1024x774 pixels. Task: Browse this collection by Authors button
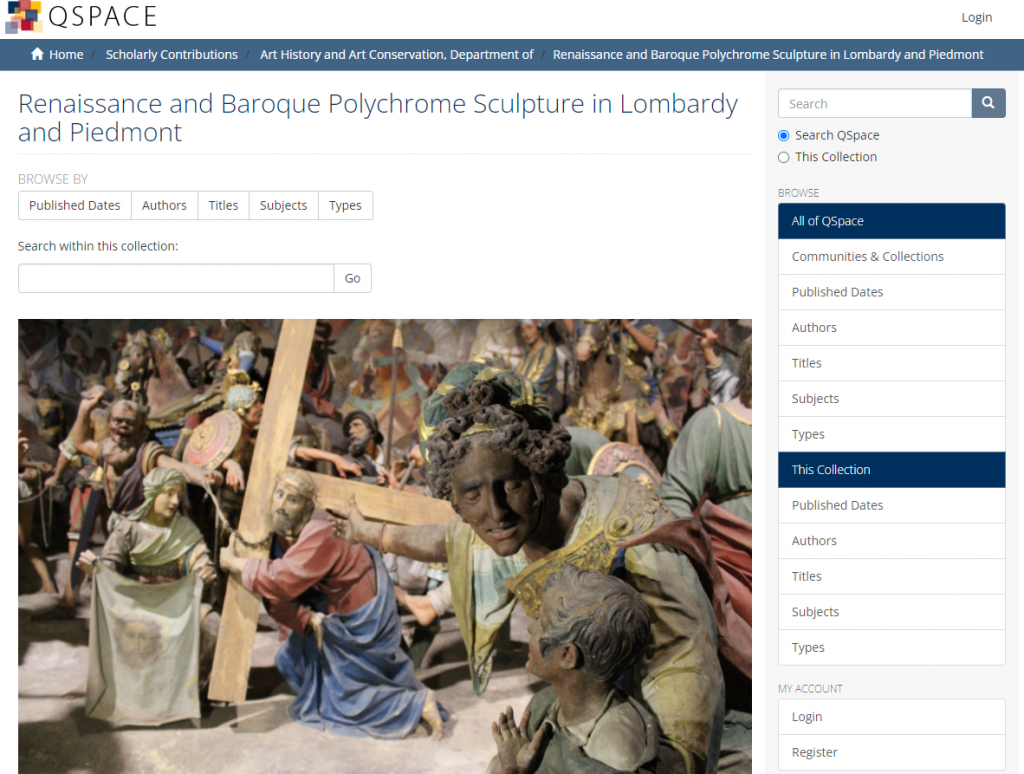pos(164,205)
